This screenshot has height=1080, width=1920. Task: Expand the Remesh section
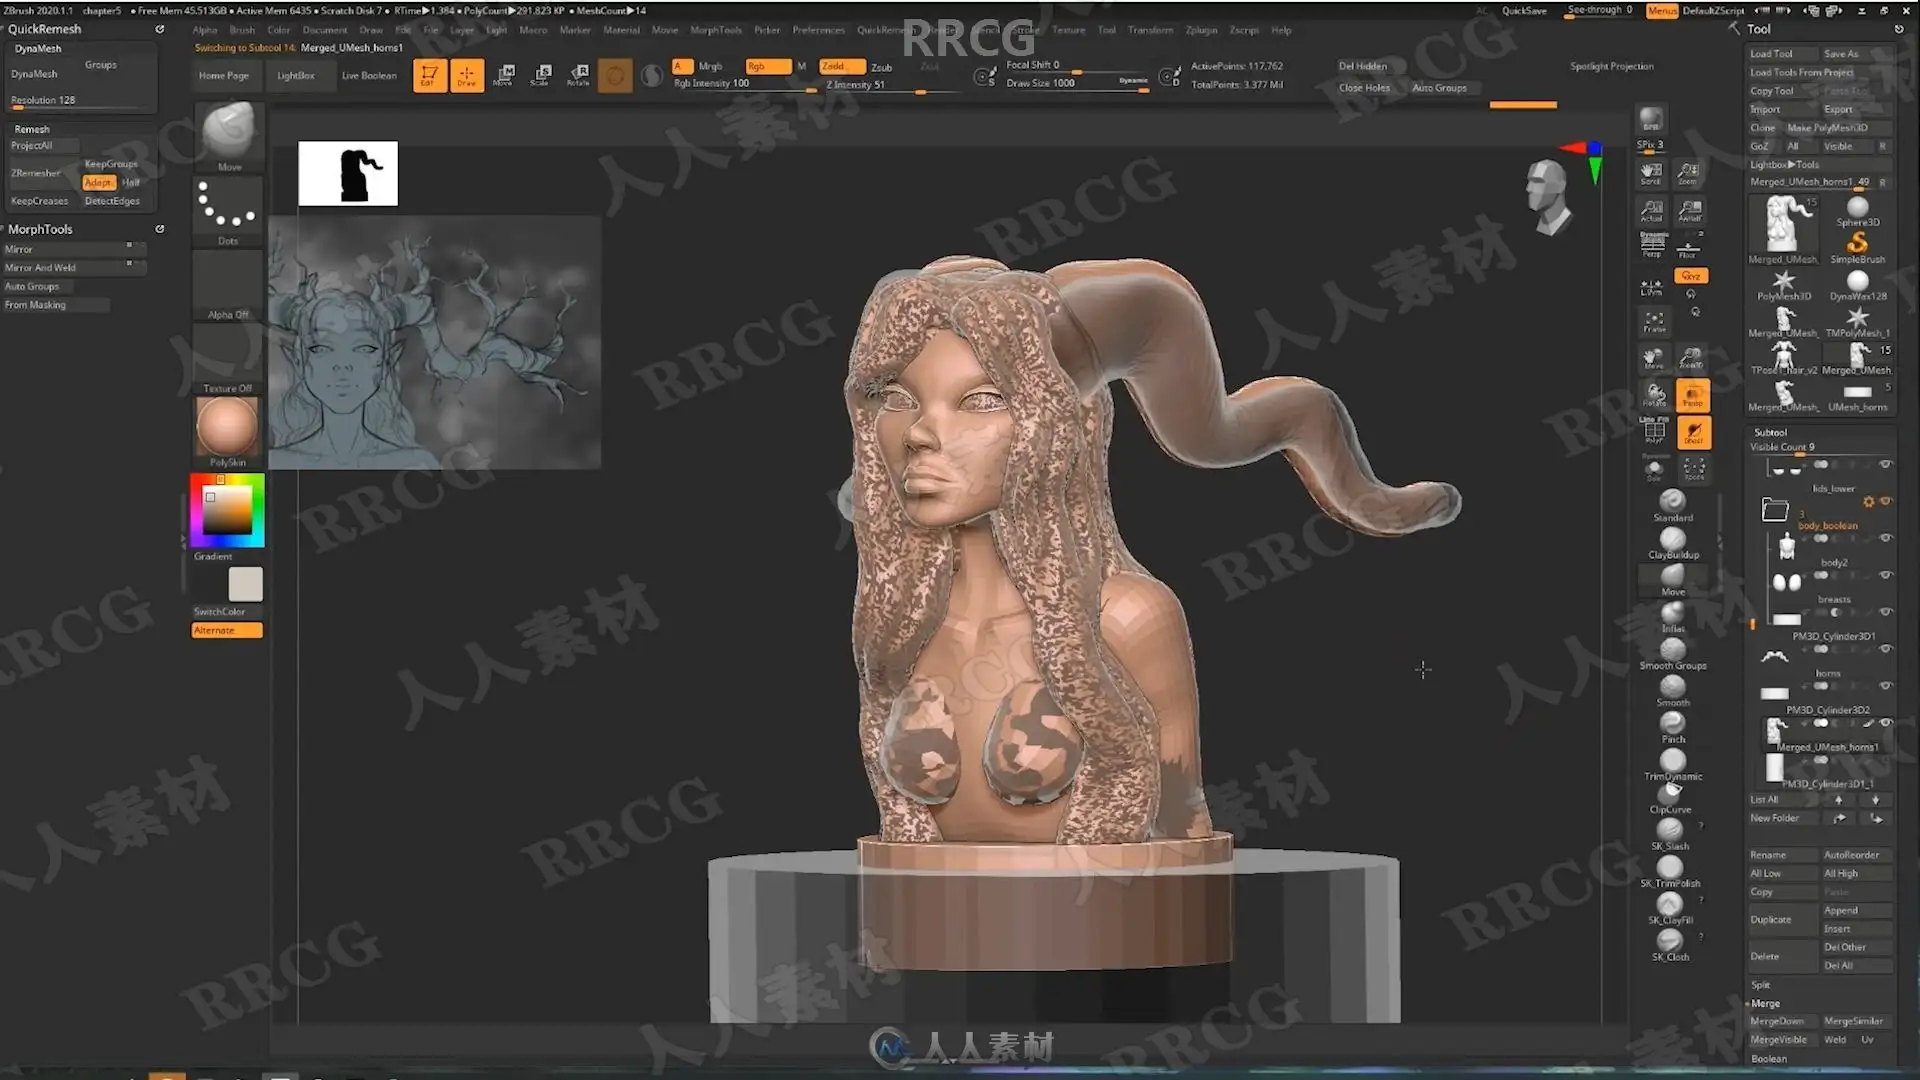pyautogui.click(x=32, y=129)
